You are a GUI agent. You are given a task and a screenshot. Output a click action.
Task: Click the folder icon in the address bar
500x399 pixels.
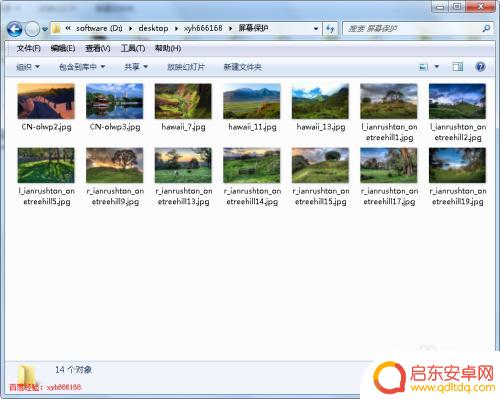click(56, 28)
